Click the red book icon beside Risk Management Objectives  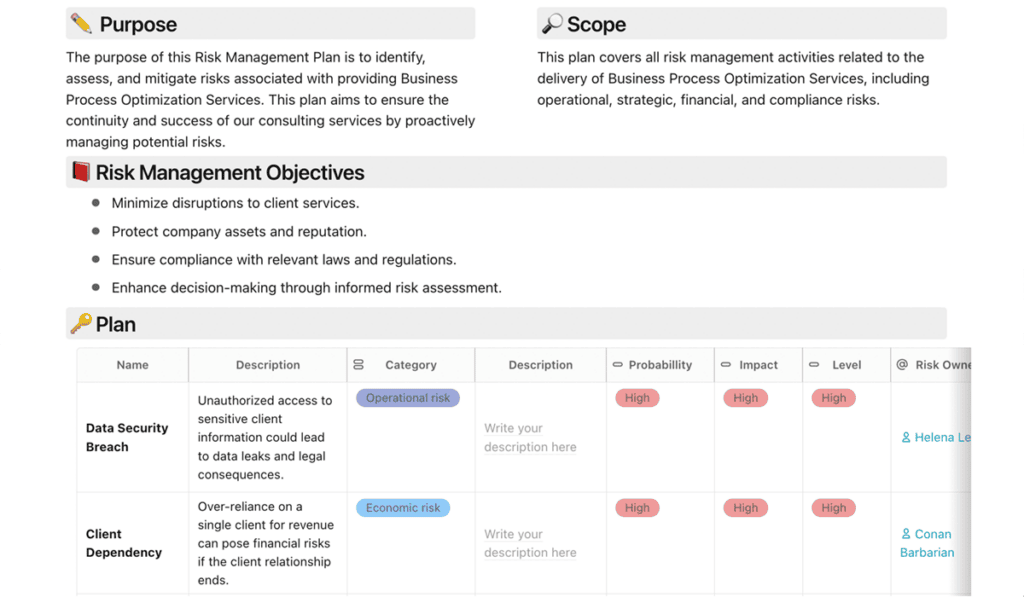click(x=80, y=172)
